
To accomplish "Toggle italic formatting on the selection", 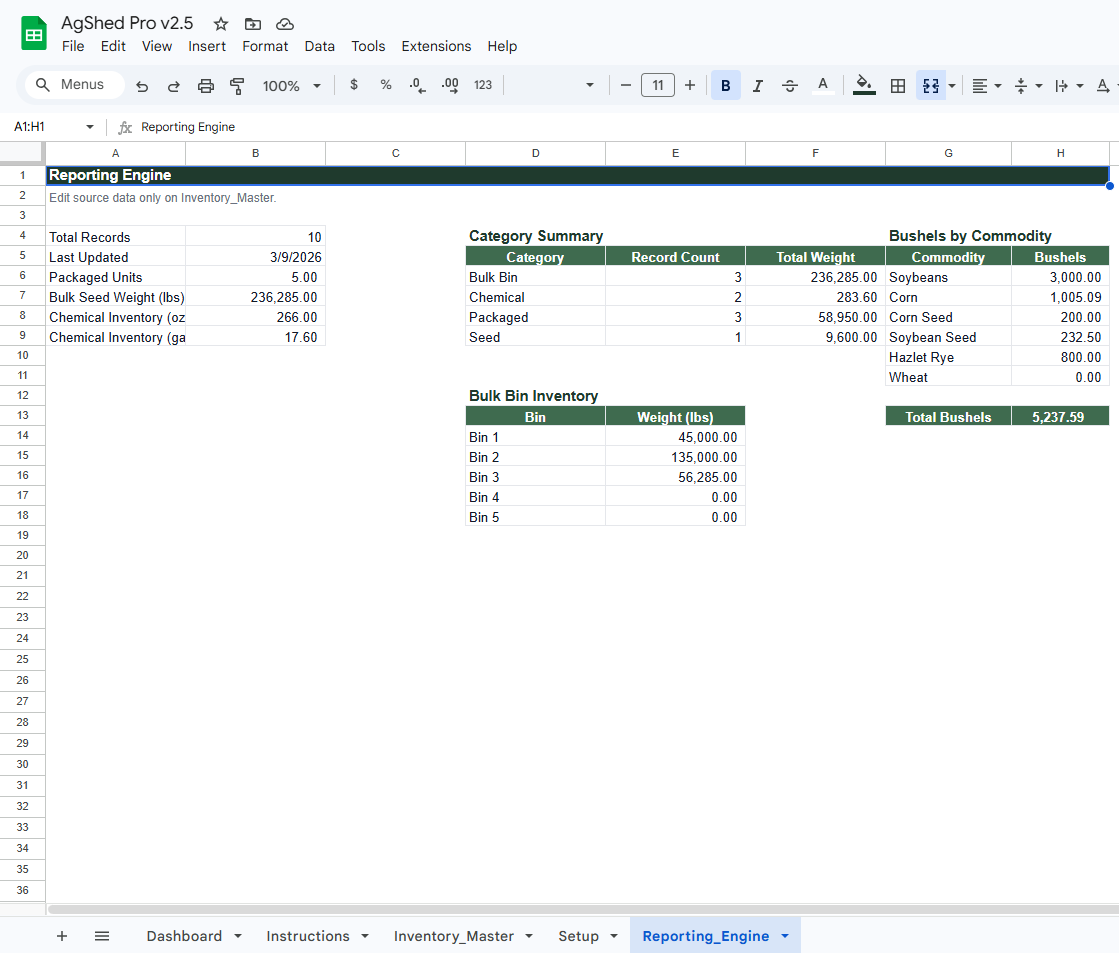I will pos(757,85).
